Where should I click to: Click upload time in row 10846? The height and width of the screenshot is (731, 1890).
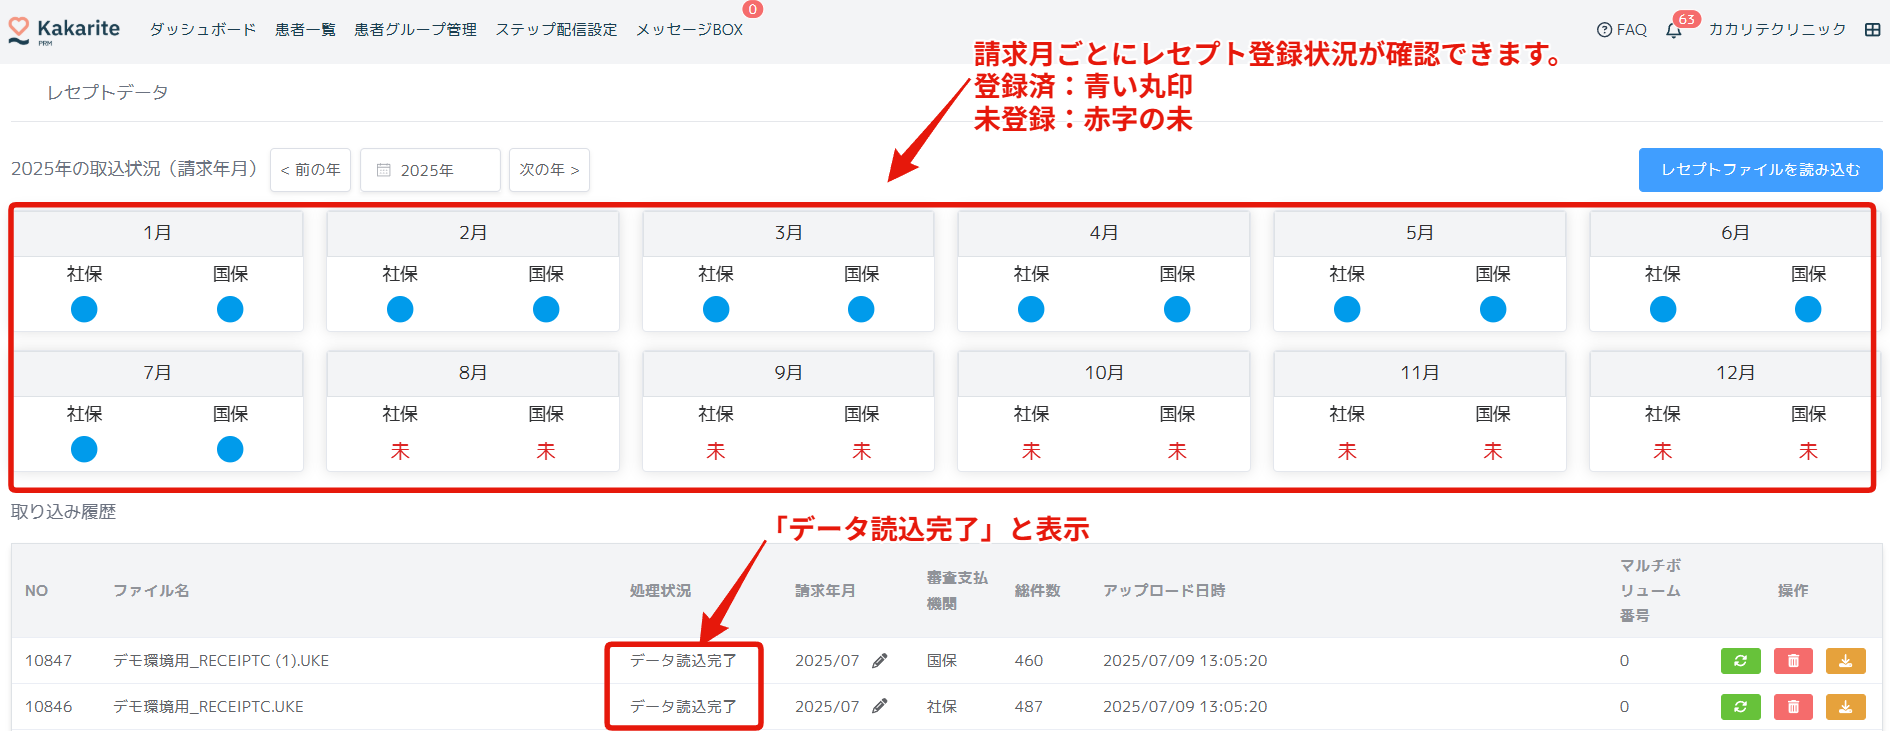click(x=1185, y=707)
